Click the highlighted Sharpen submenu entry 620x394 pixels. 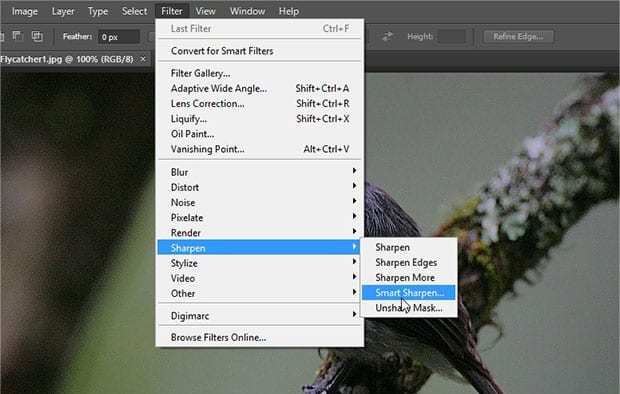260,248
